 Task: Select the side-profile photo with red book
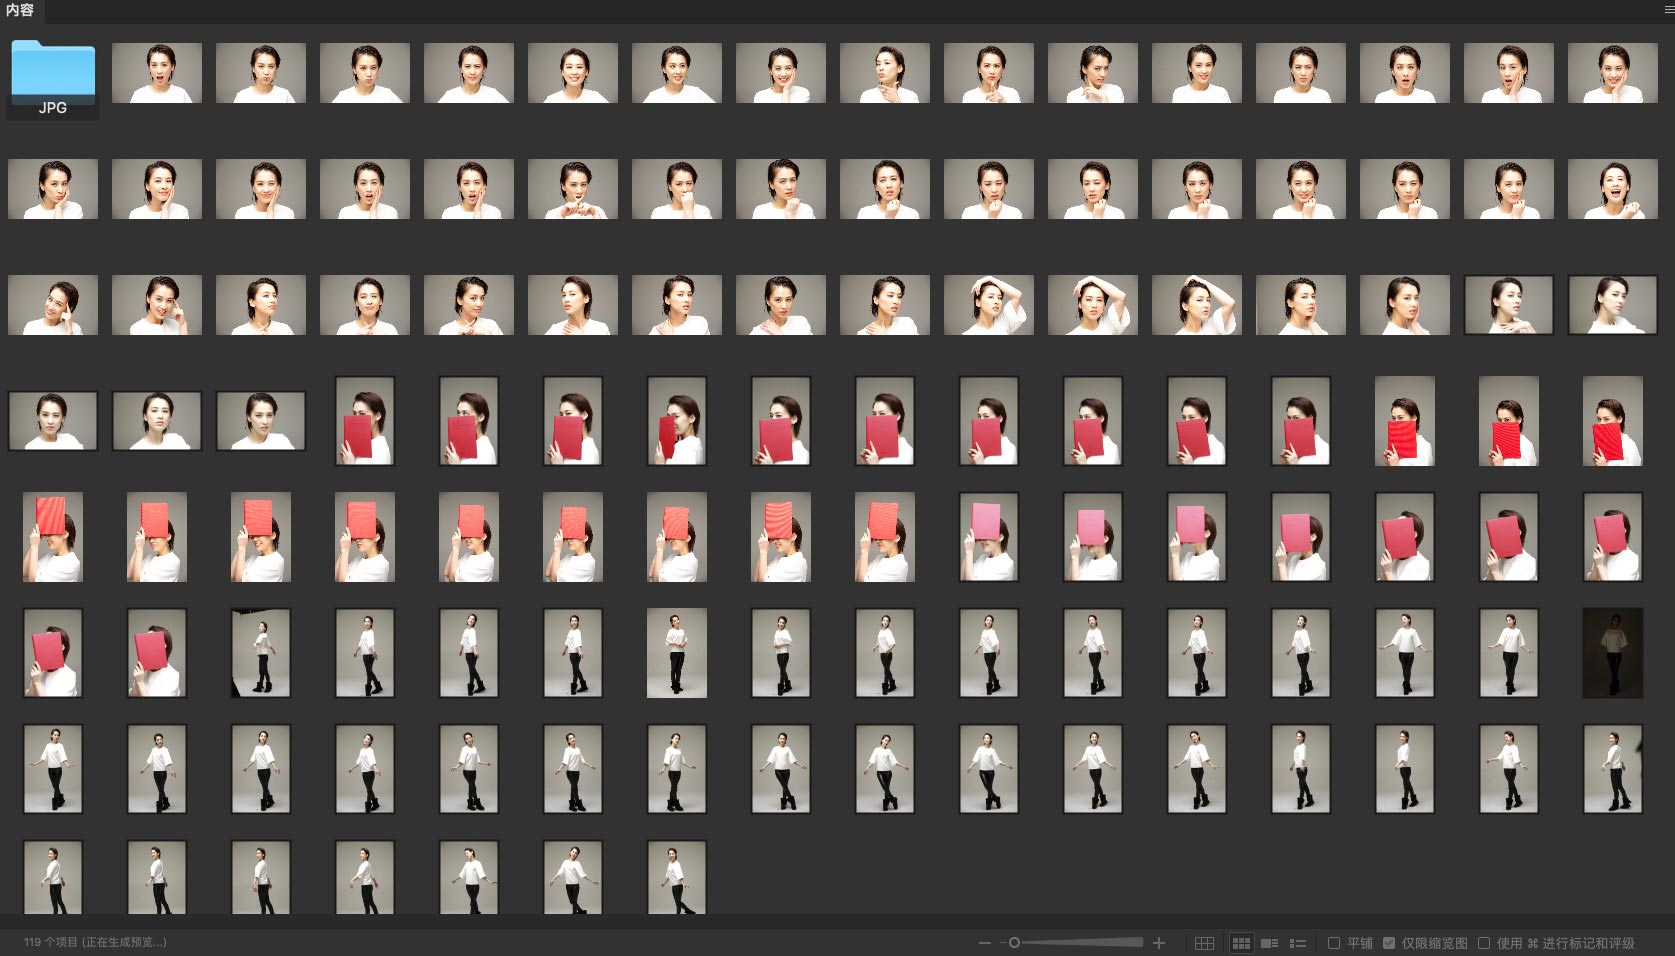[x=677, y=421]
